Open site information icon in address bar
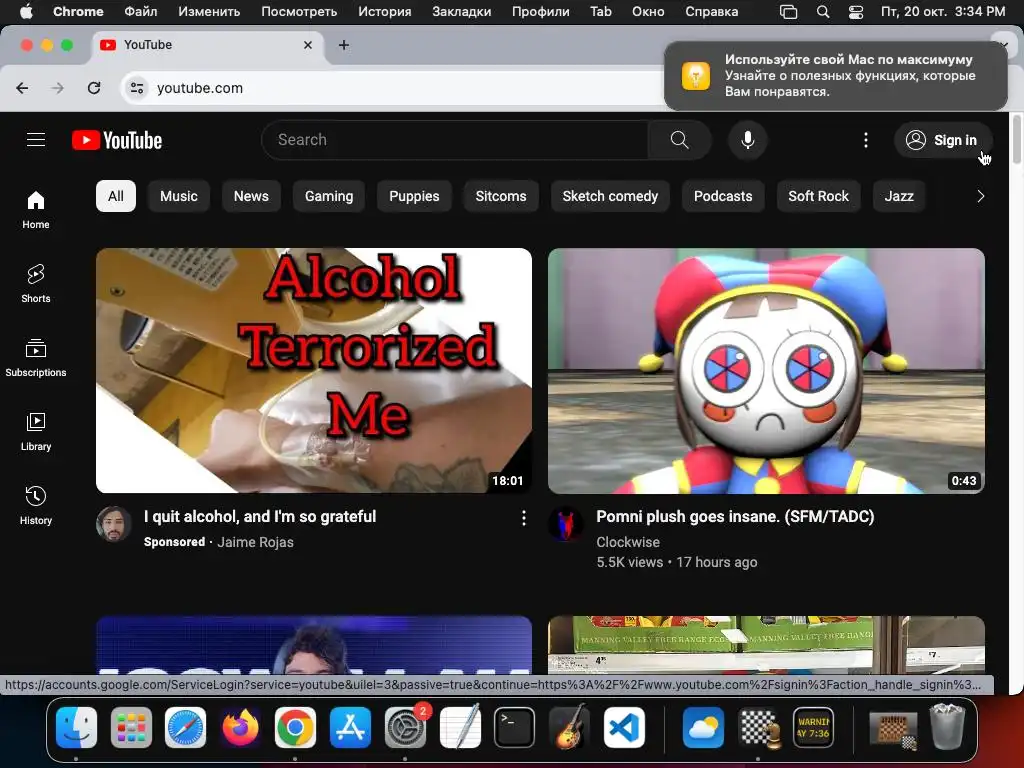This screenshot has height=768, width=1024. coord(136,88)
